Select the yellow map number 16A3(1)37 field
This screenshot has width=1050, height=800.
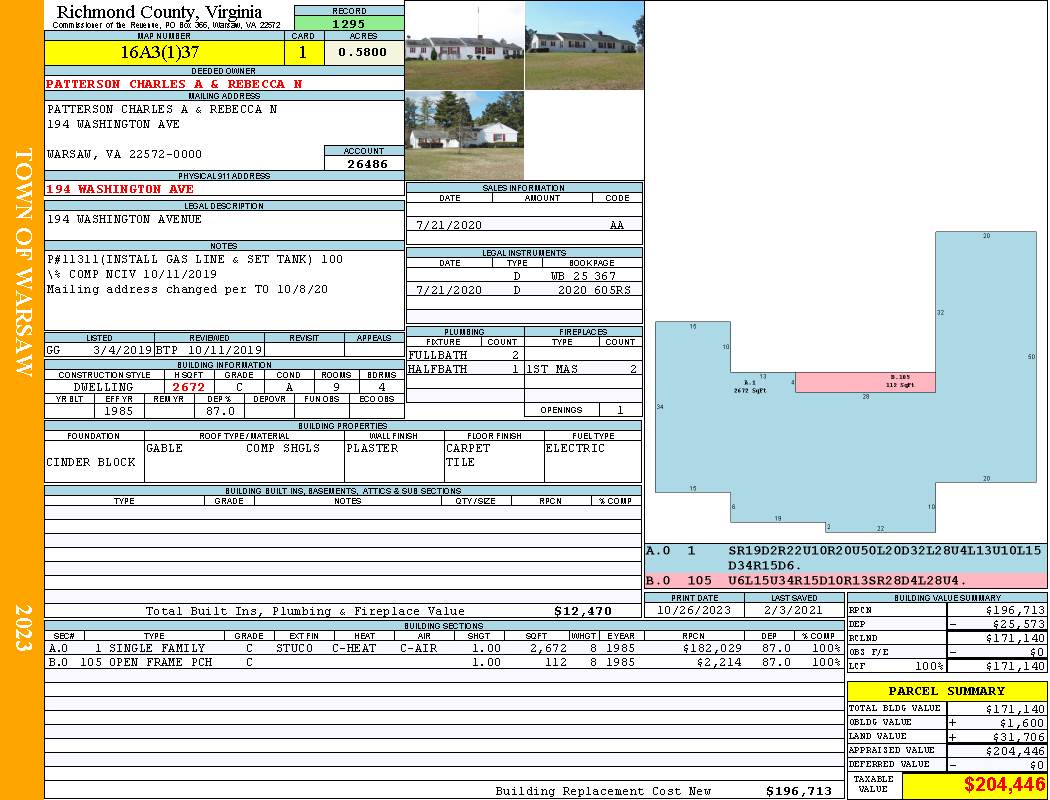(x=165, y=51)
